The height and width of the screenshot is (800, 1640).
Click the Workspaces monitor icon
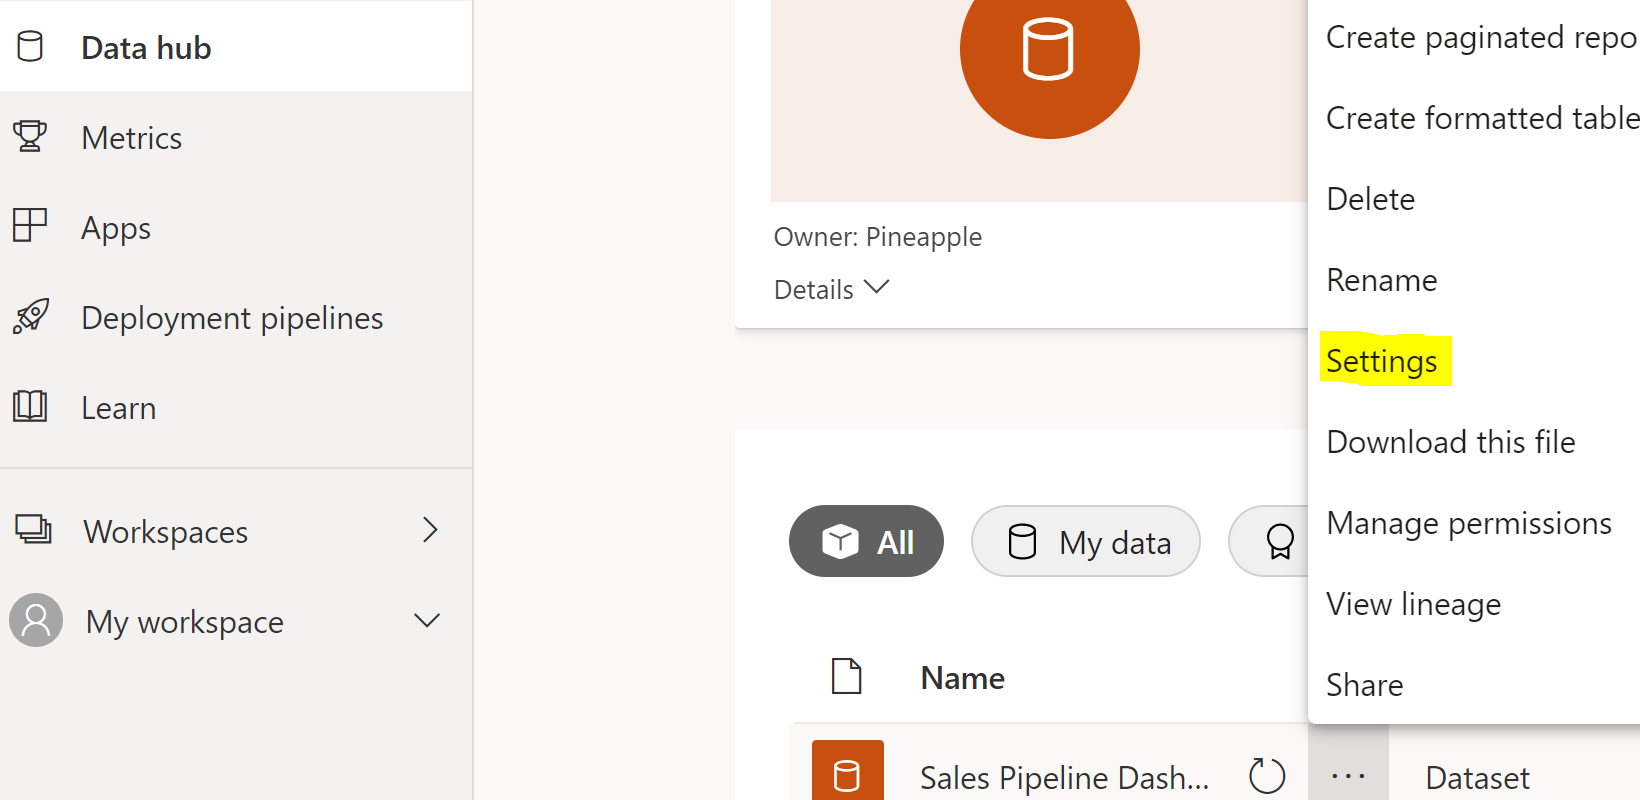pos(33,529)
